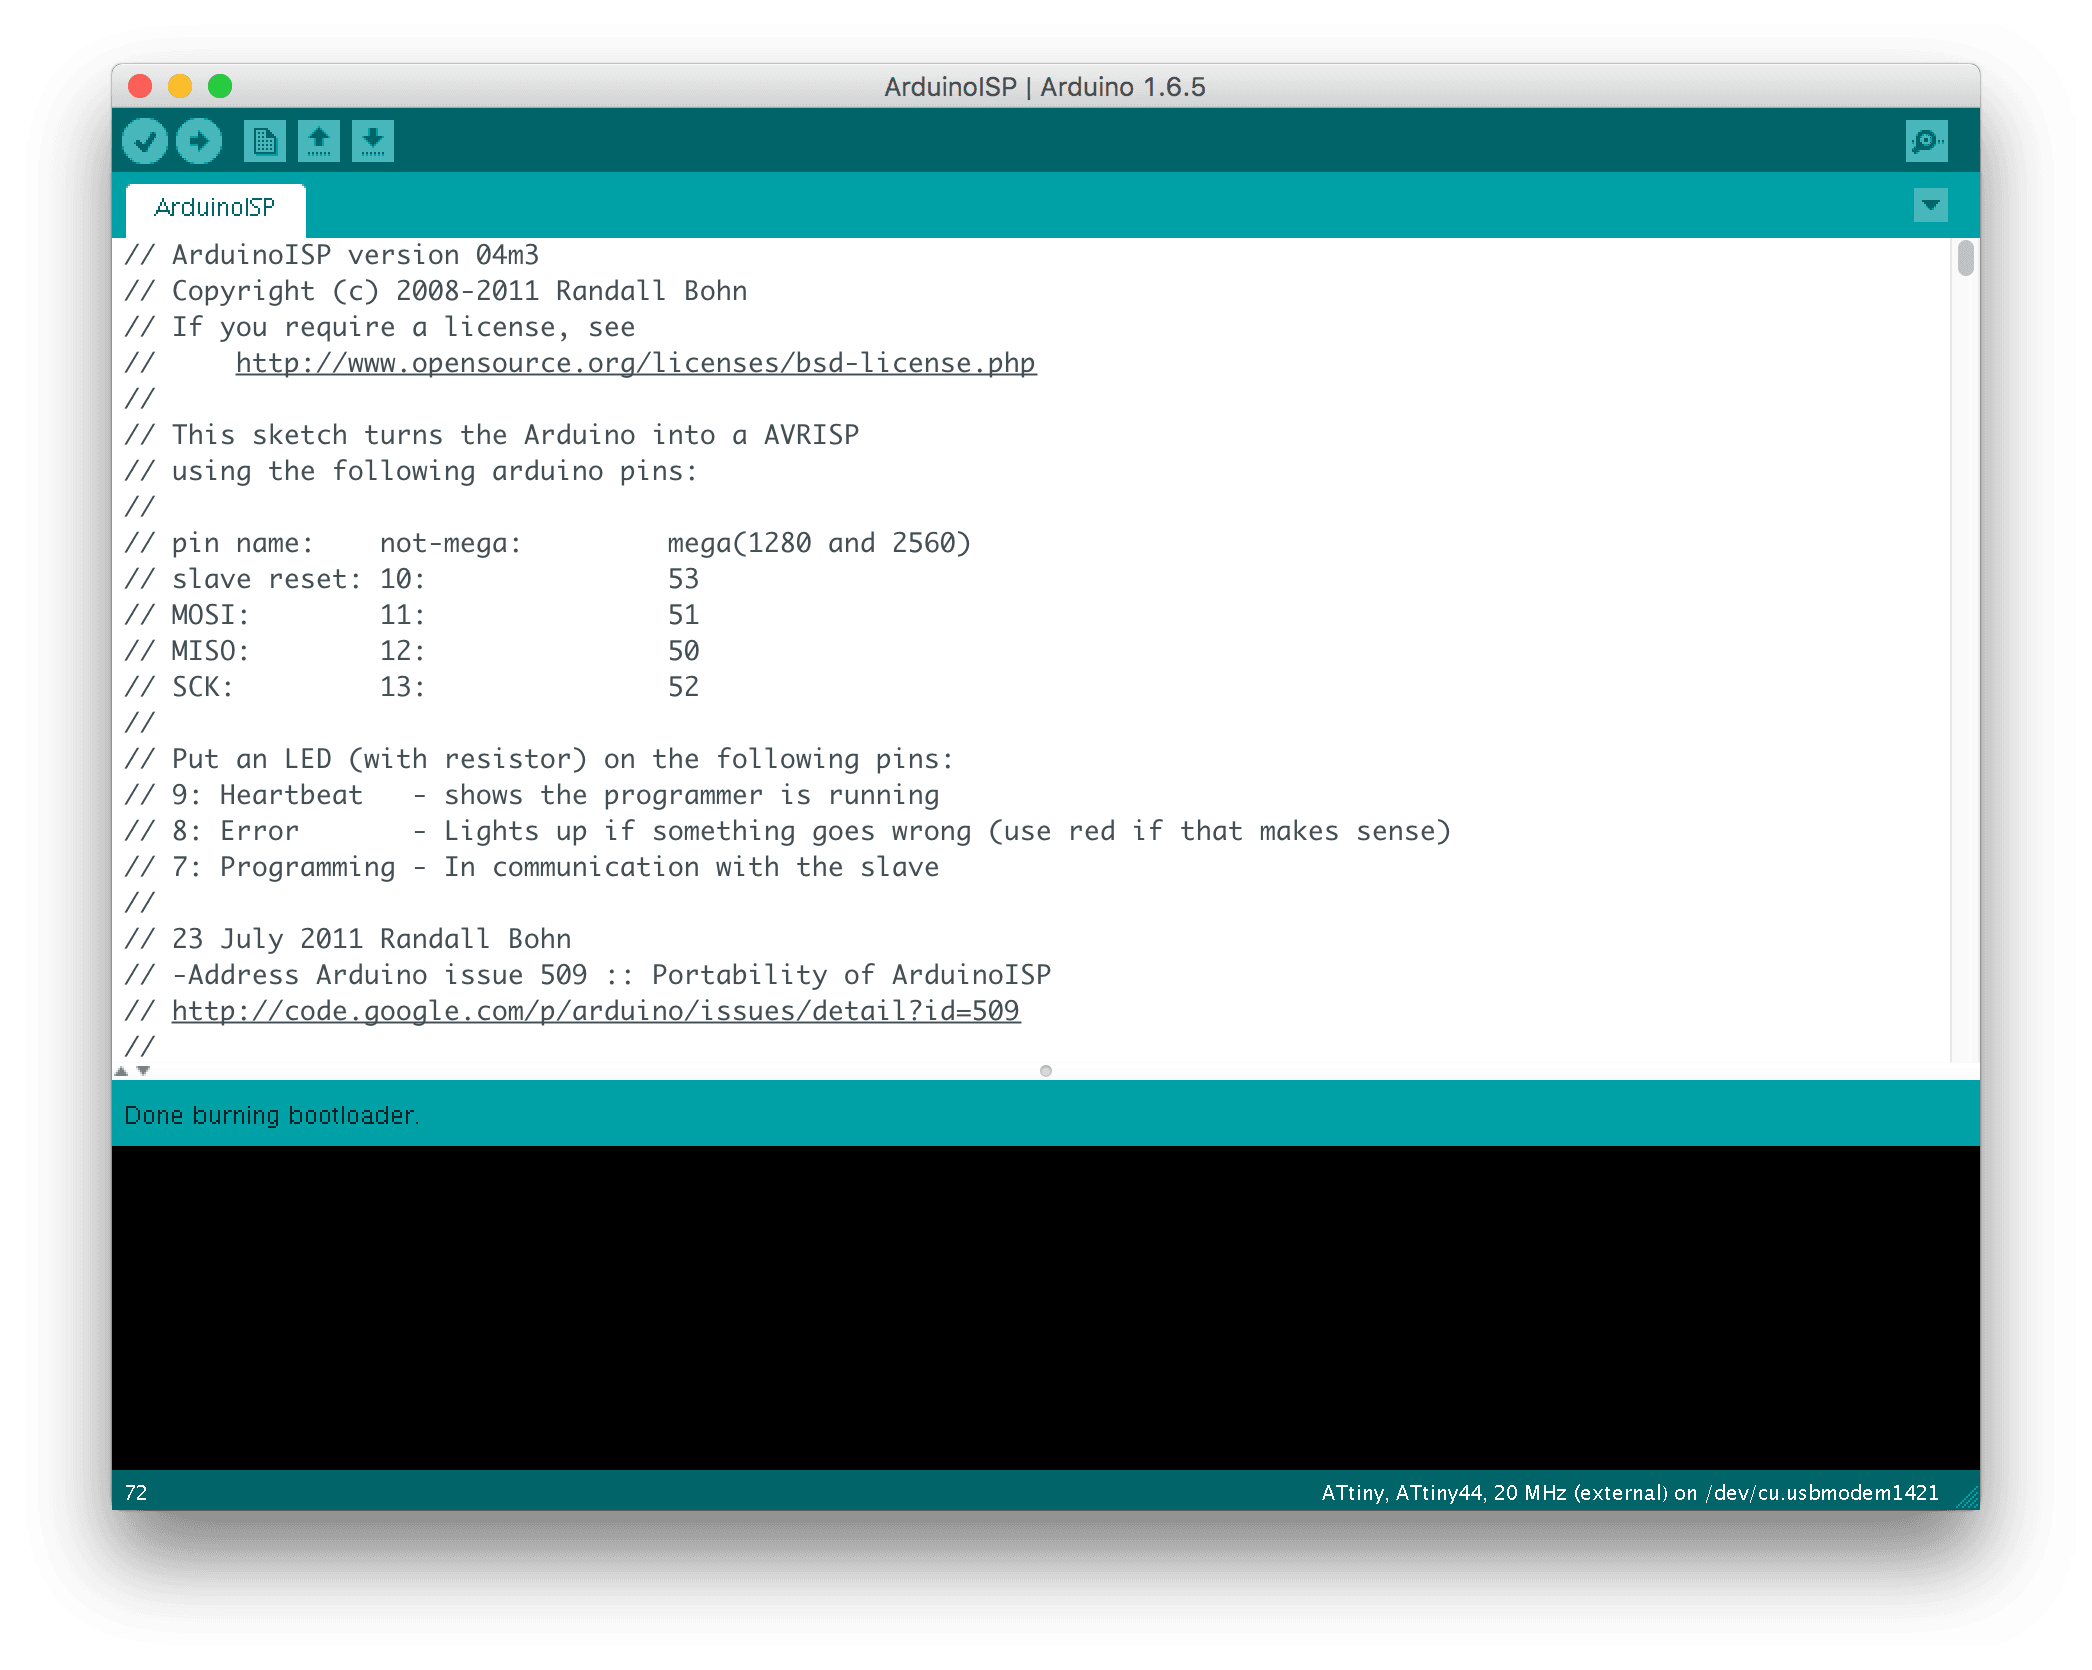Click the 'If you require a license, see' line

pos(380,327)
